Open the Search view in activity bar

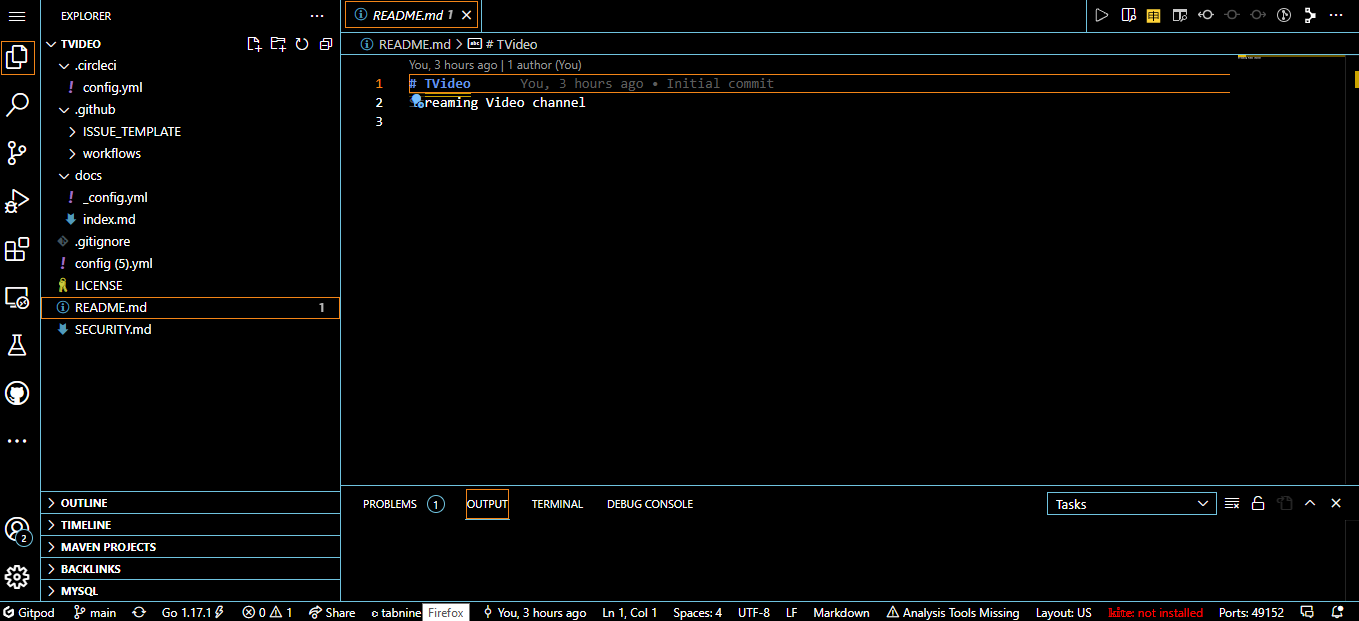click(17, 105)
